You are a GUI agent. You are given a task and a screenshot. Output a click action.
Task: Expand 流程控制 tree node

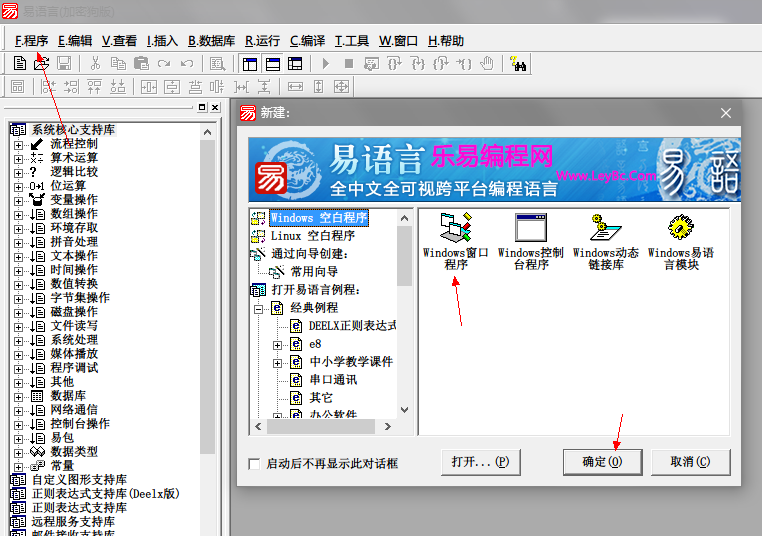[x=18, y=145]
